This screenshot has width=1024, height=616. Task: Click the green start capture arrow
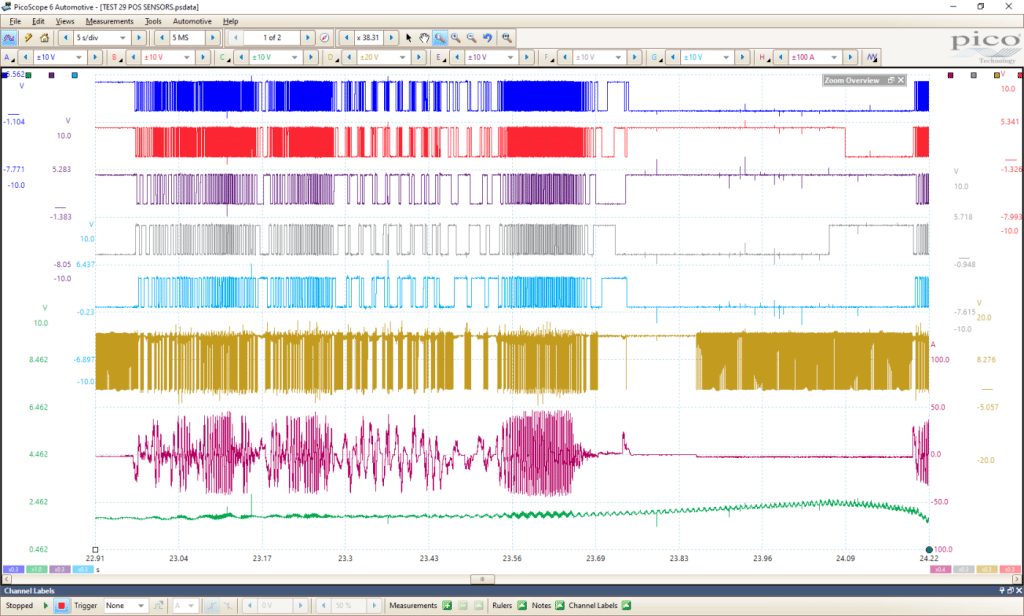[46, 606]
